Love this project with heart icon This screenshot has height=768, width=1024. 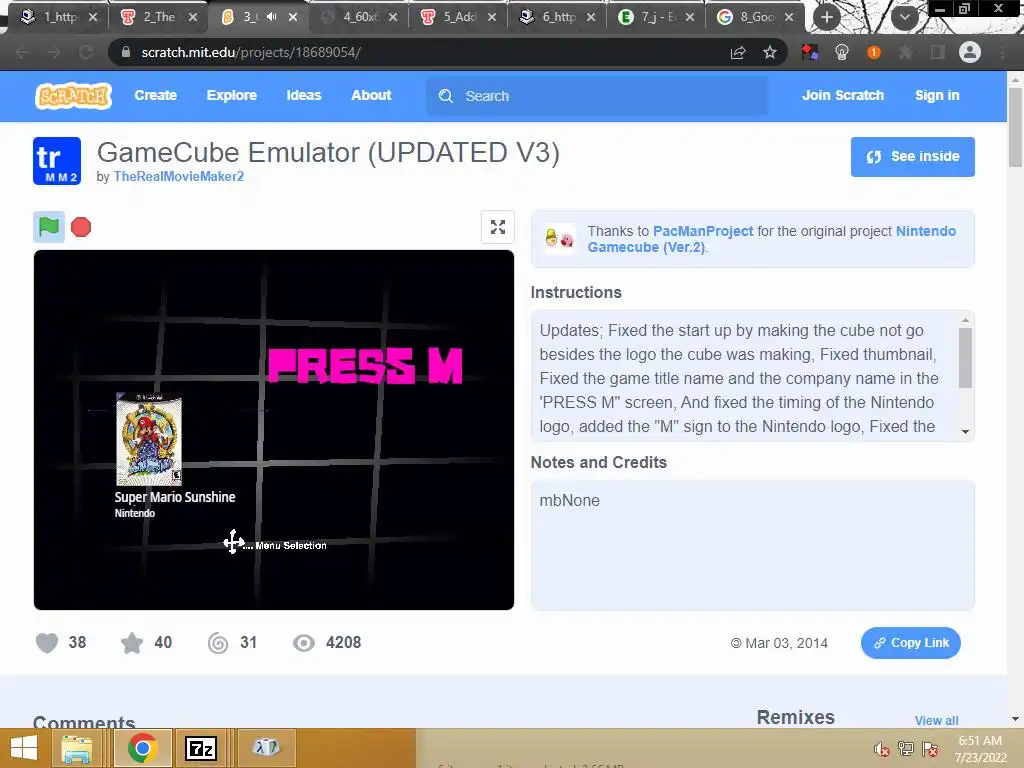click(46, 643)
